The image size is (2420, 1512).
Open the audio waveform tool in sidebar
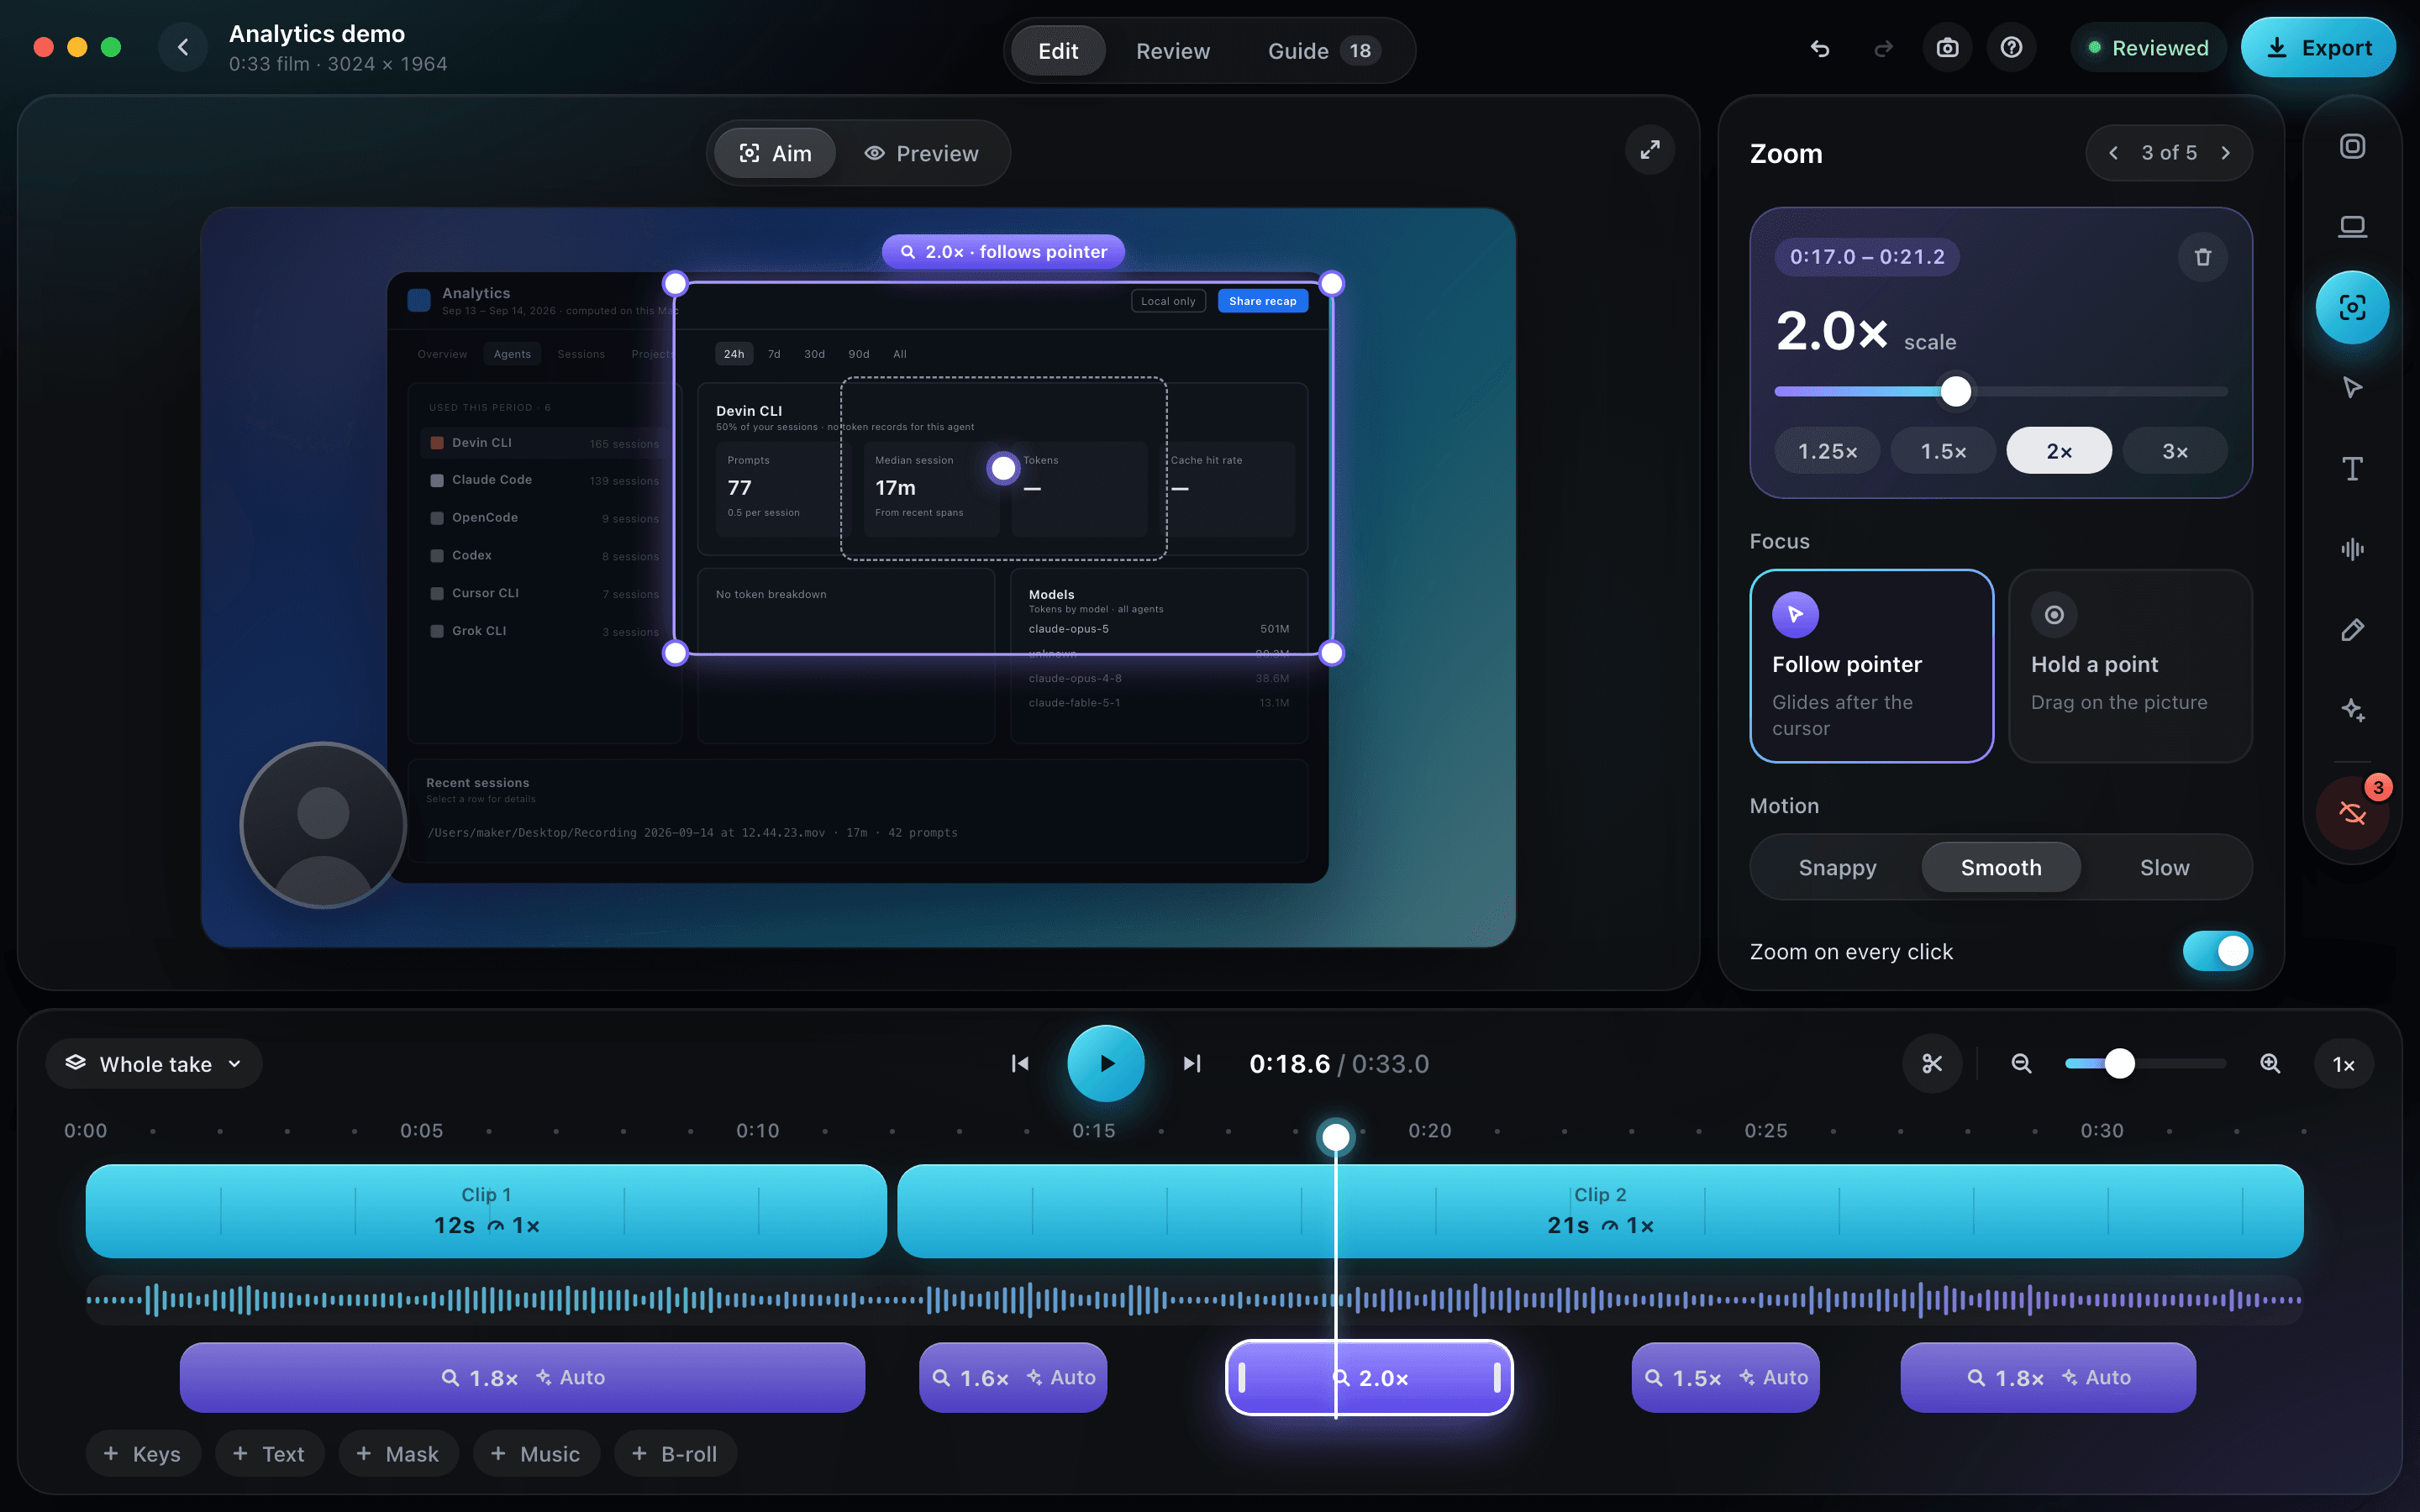click(2352, 549)
